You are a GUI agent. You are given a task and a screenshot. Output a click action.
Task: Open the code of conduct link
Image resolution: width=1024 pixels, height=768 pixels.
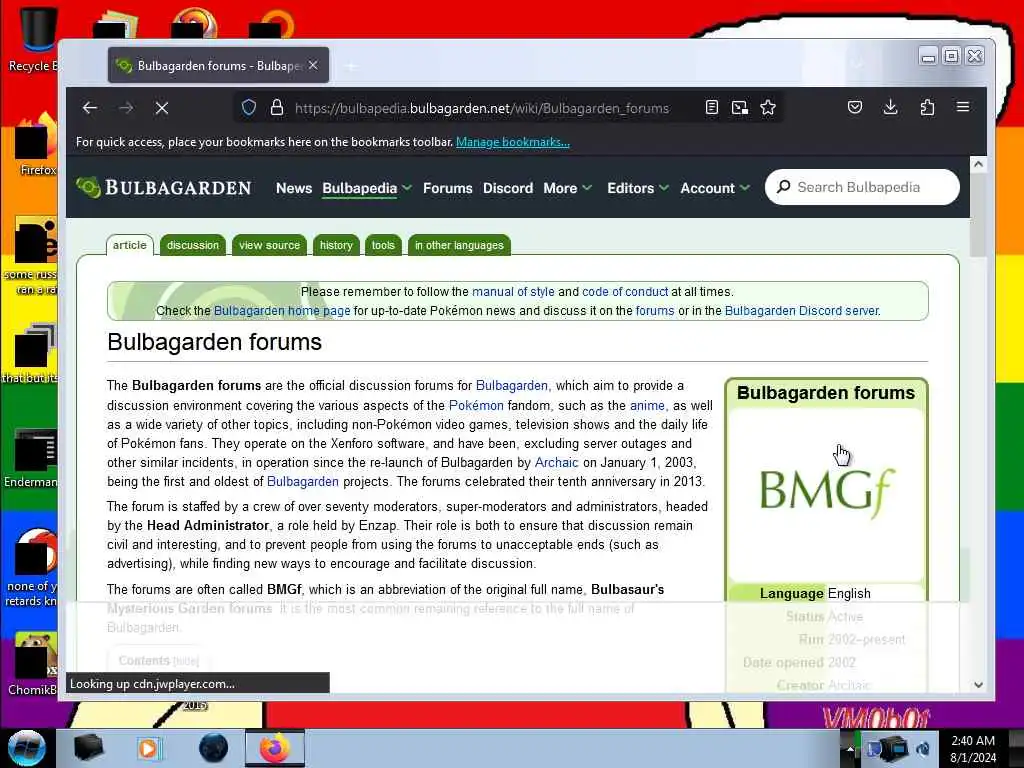coord(625,291)
